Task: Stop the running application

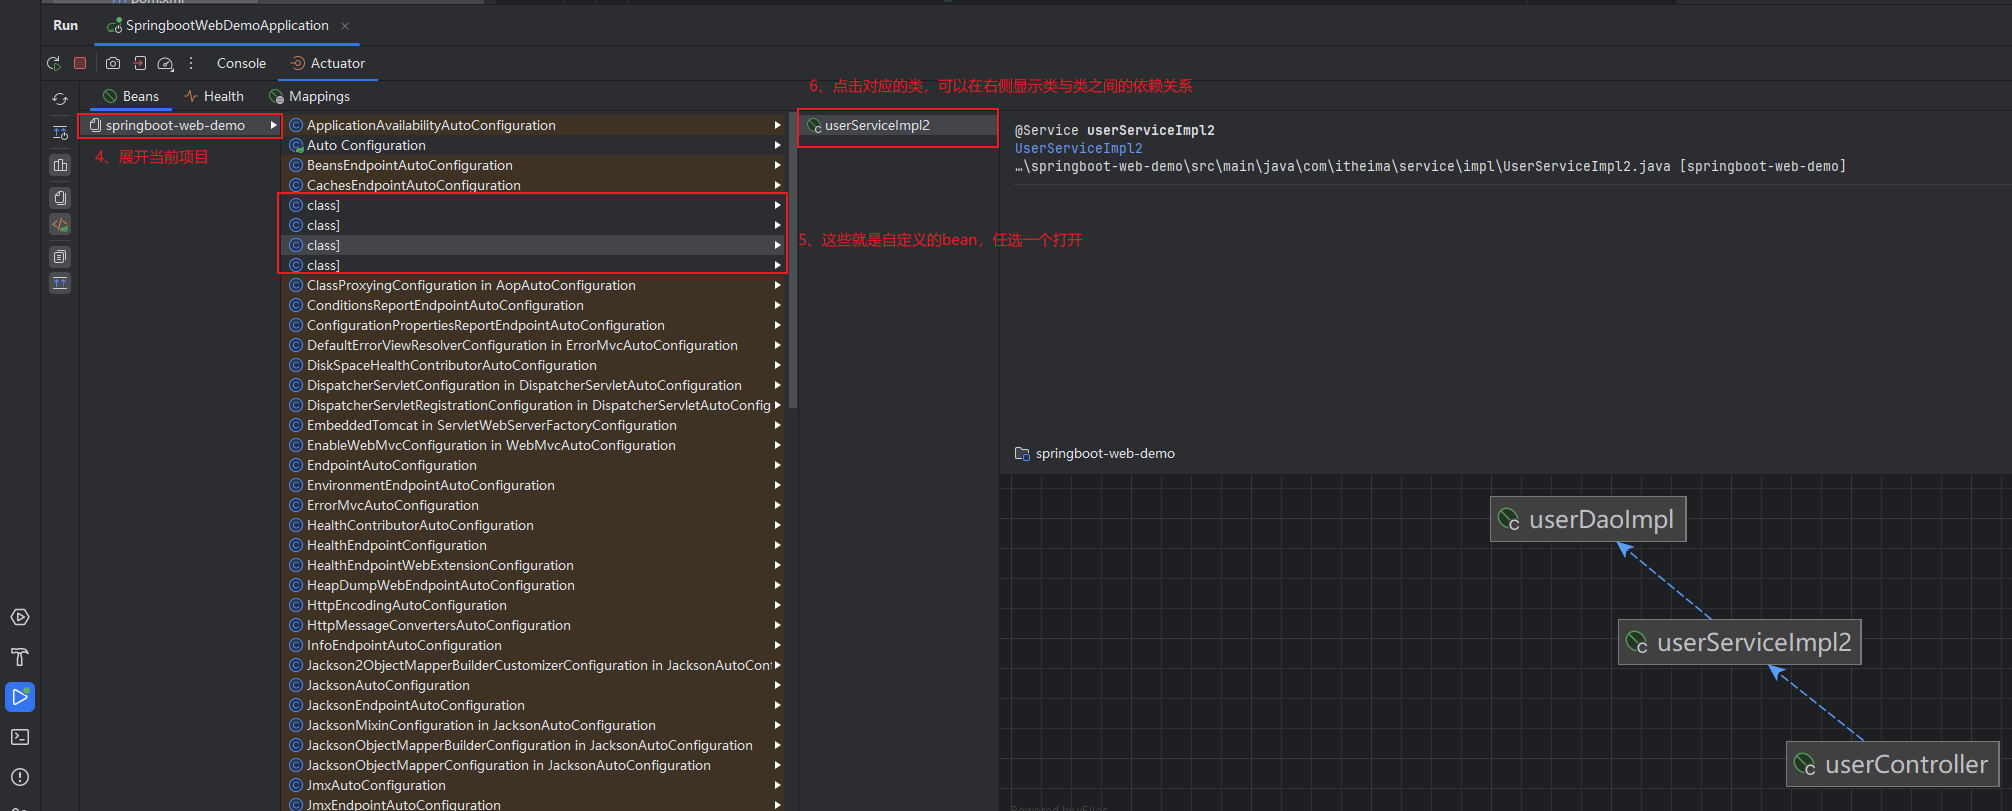Action: pos(80,63)
